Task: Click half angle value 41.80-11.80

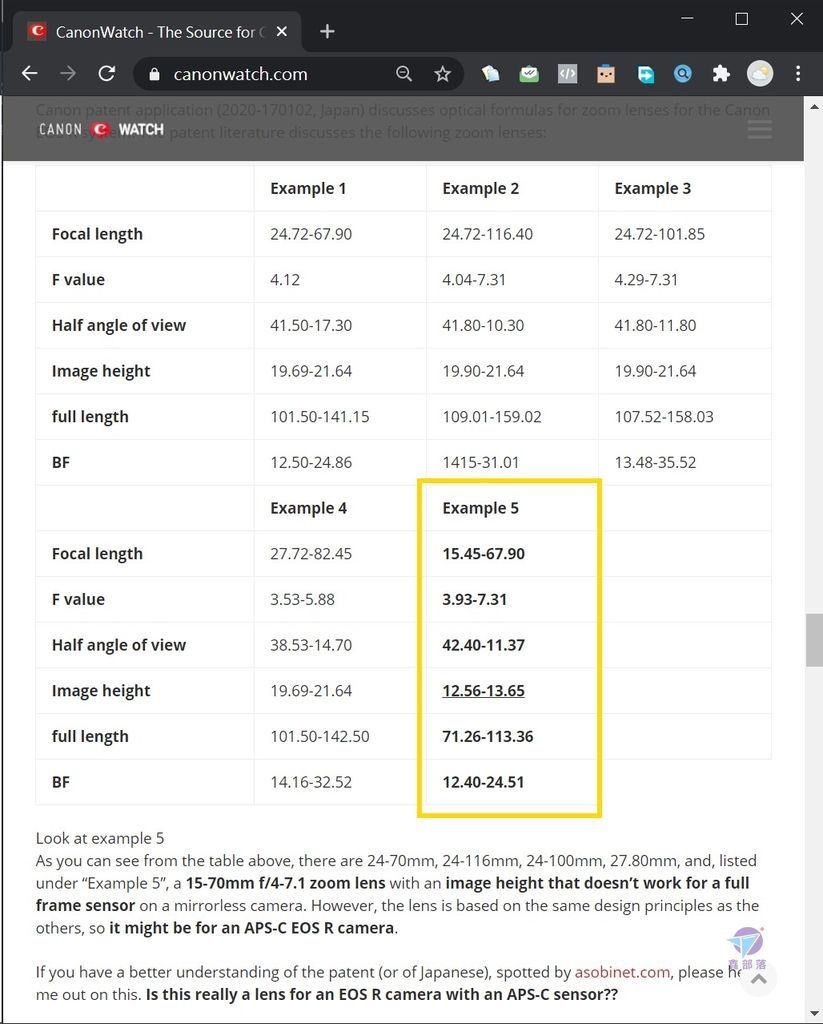Action: click(x=655, y=325)
